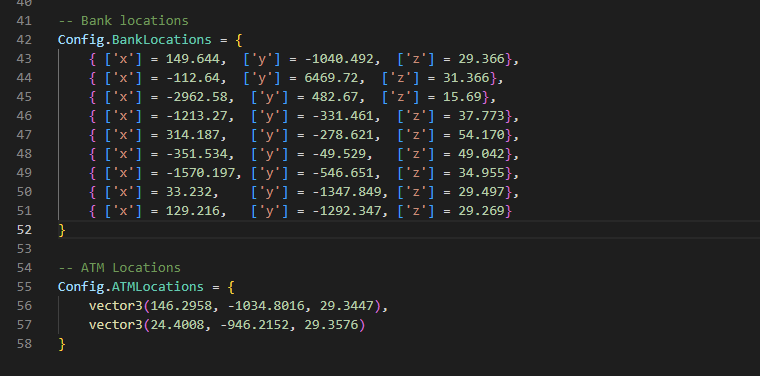Click the value 29.269 on line 51
This screenshot has height=376, width=760.
coord(481,211)
